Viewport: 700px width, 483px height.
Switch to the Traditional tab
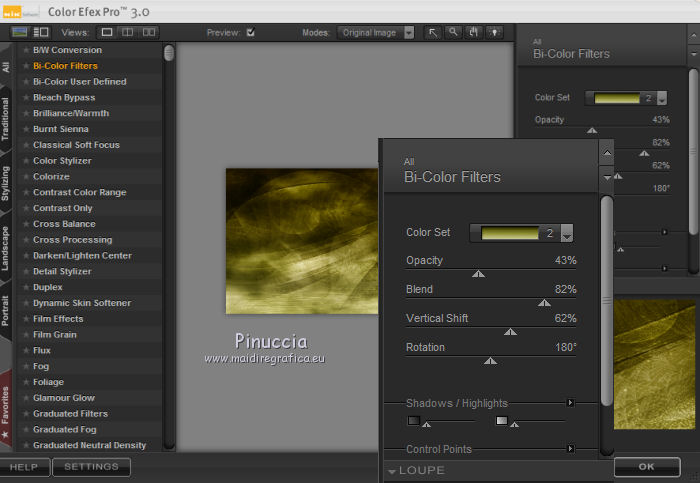5,119
